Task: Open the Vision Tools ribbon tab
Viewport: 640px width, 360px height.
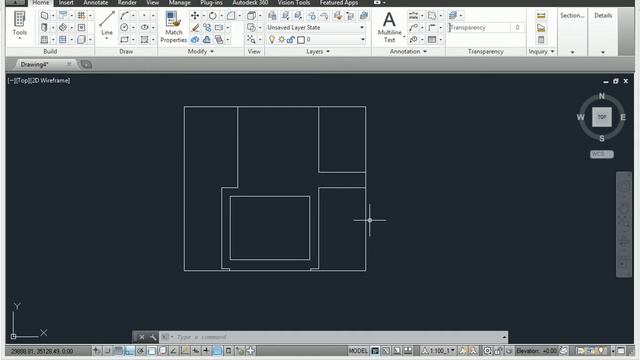Action: 294,3
